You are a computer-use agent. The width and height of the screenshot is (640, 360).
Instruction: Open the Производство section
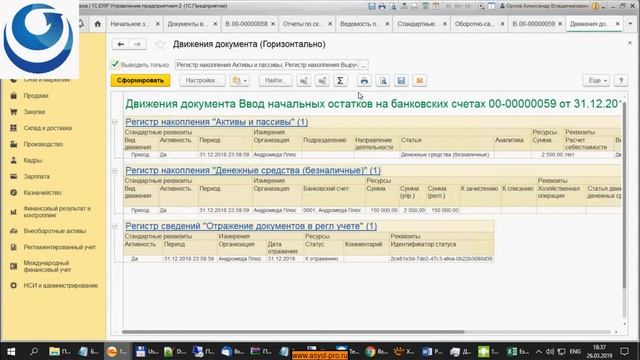coord(43,144)
